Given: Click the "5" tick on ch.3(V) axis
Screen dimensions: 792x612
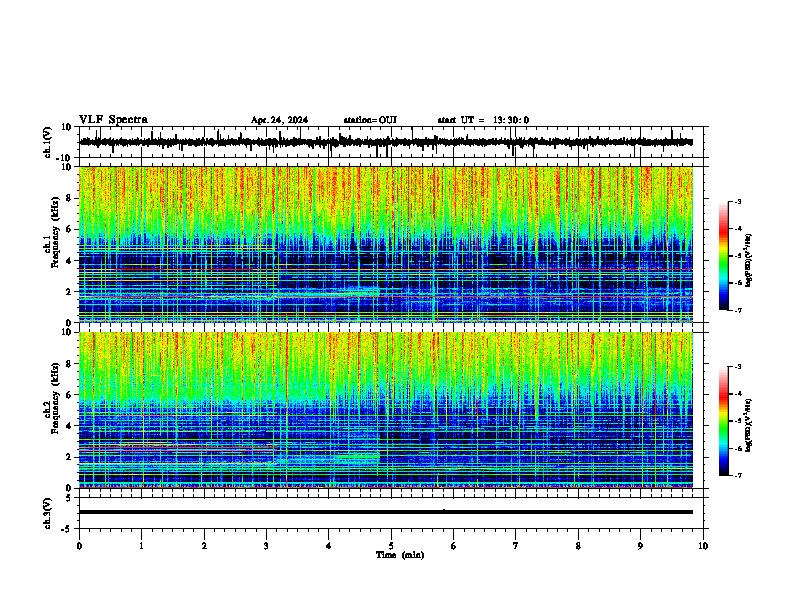Looking at the screenshot, I should pyautogui.click(x=69, y=497).
